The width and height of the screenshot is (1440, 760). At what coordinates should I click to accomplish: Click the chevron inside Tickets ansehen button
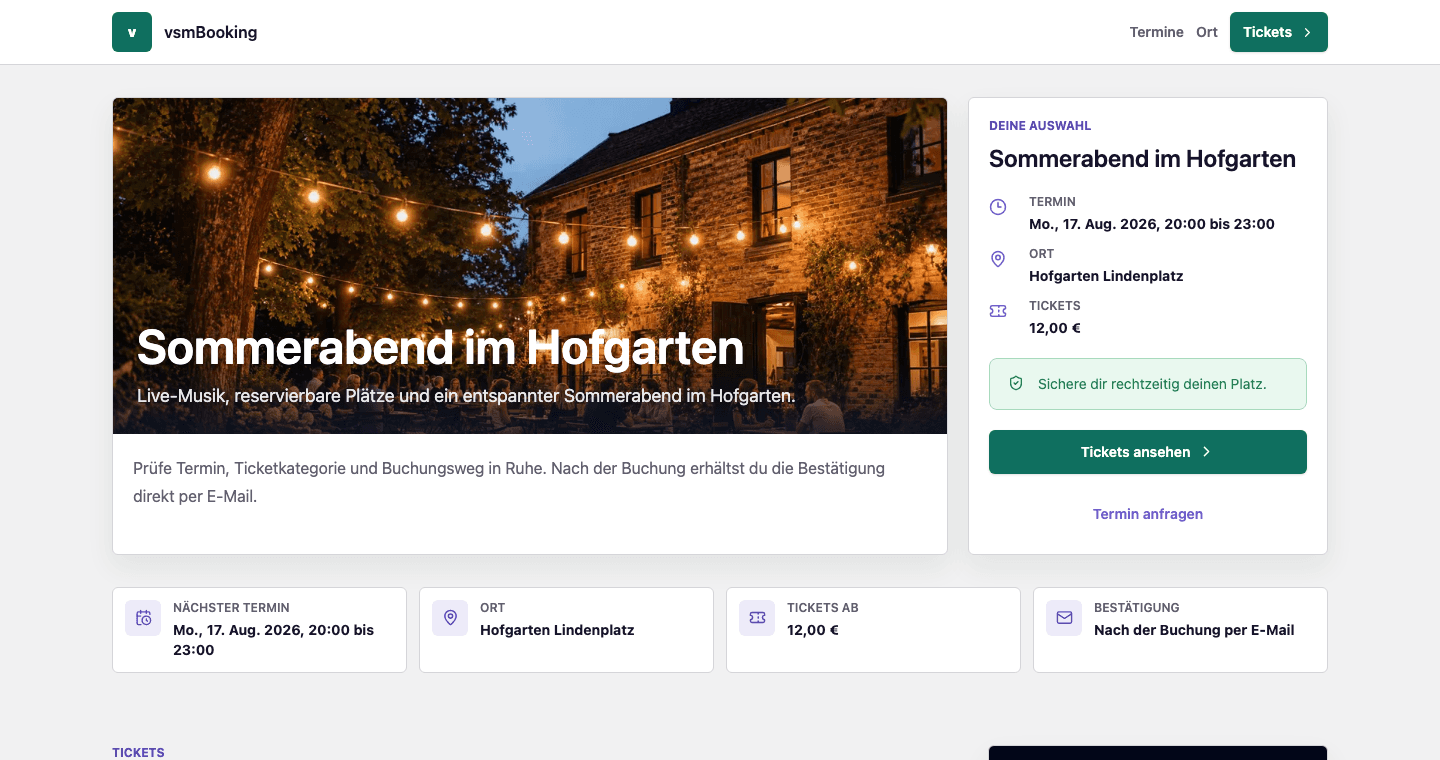[x=1206, y=452]
